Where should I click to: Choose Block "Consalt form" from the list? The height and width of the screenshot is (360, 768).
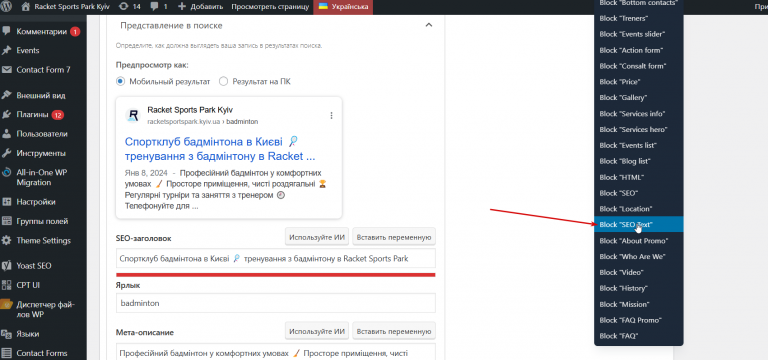pos(639,66)
